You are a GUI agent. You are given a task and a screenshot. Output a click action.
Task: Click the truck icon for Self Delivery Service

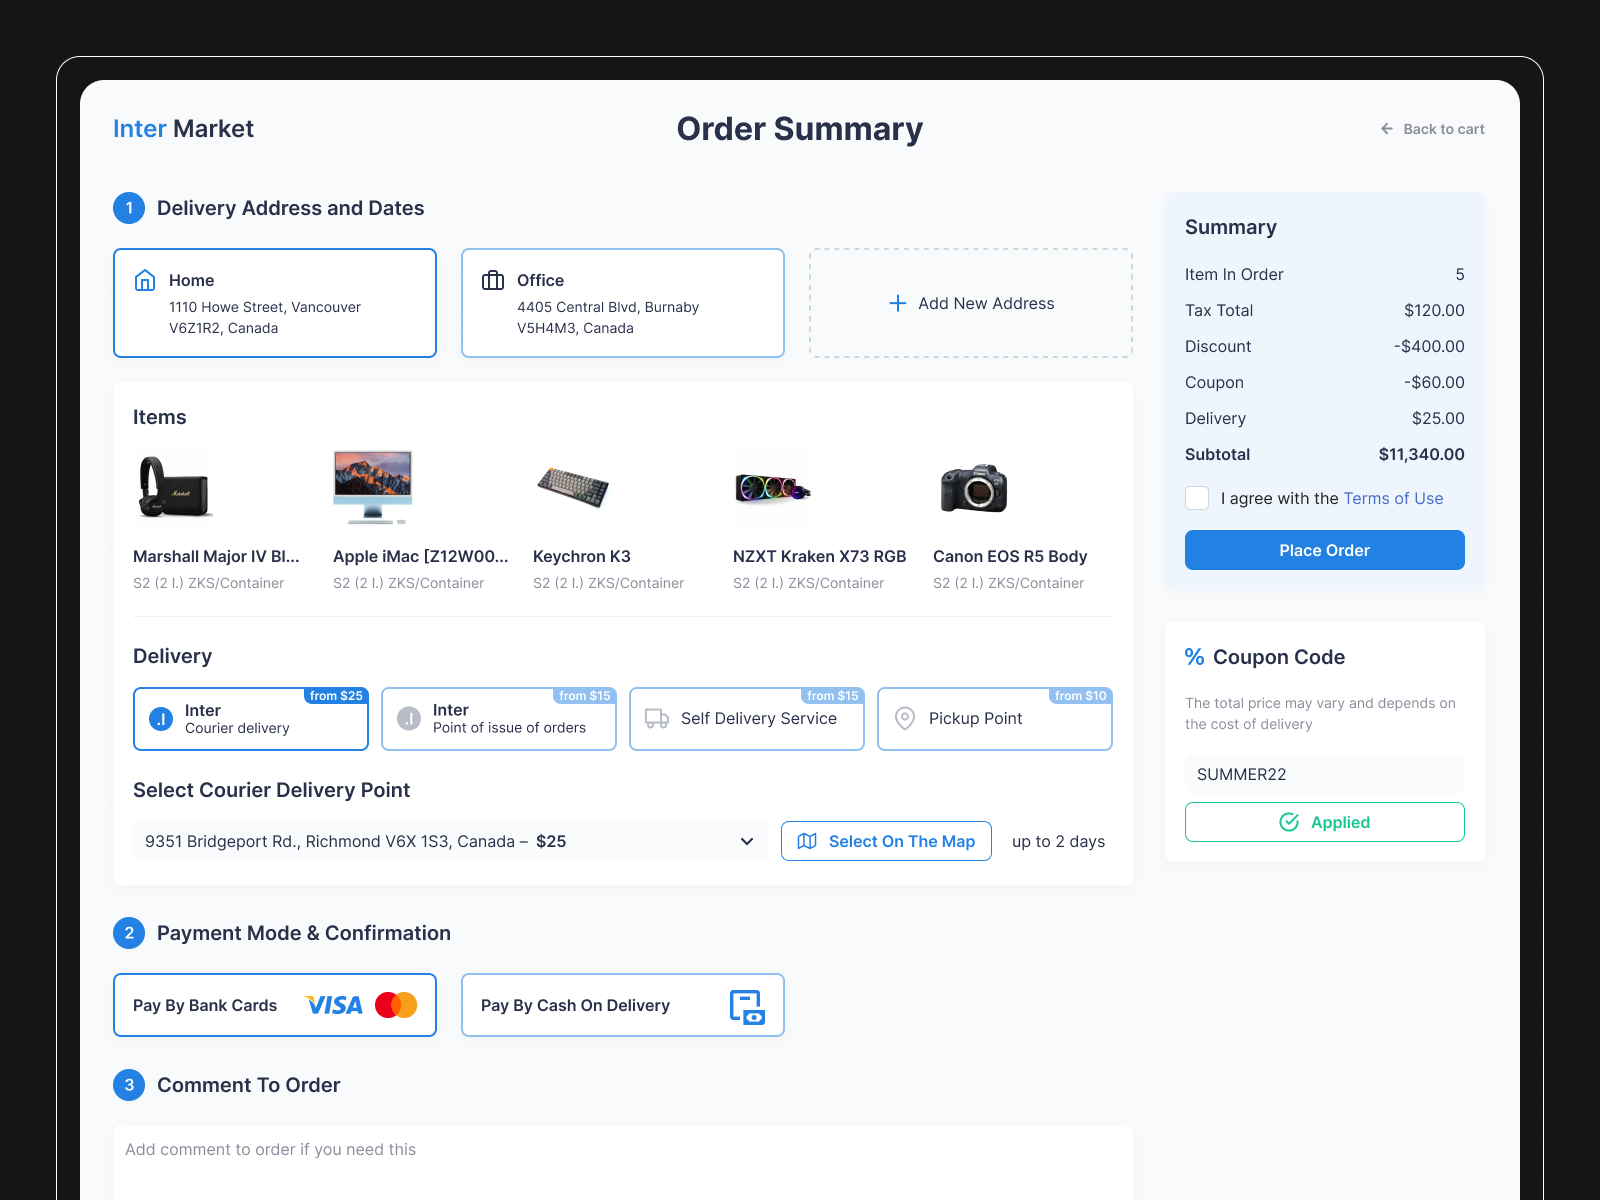[x=658, y=718]
